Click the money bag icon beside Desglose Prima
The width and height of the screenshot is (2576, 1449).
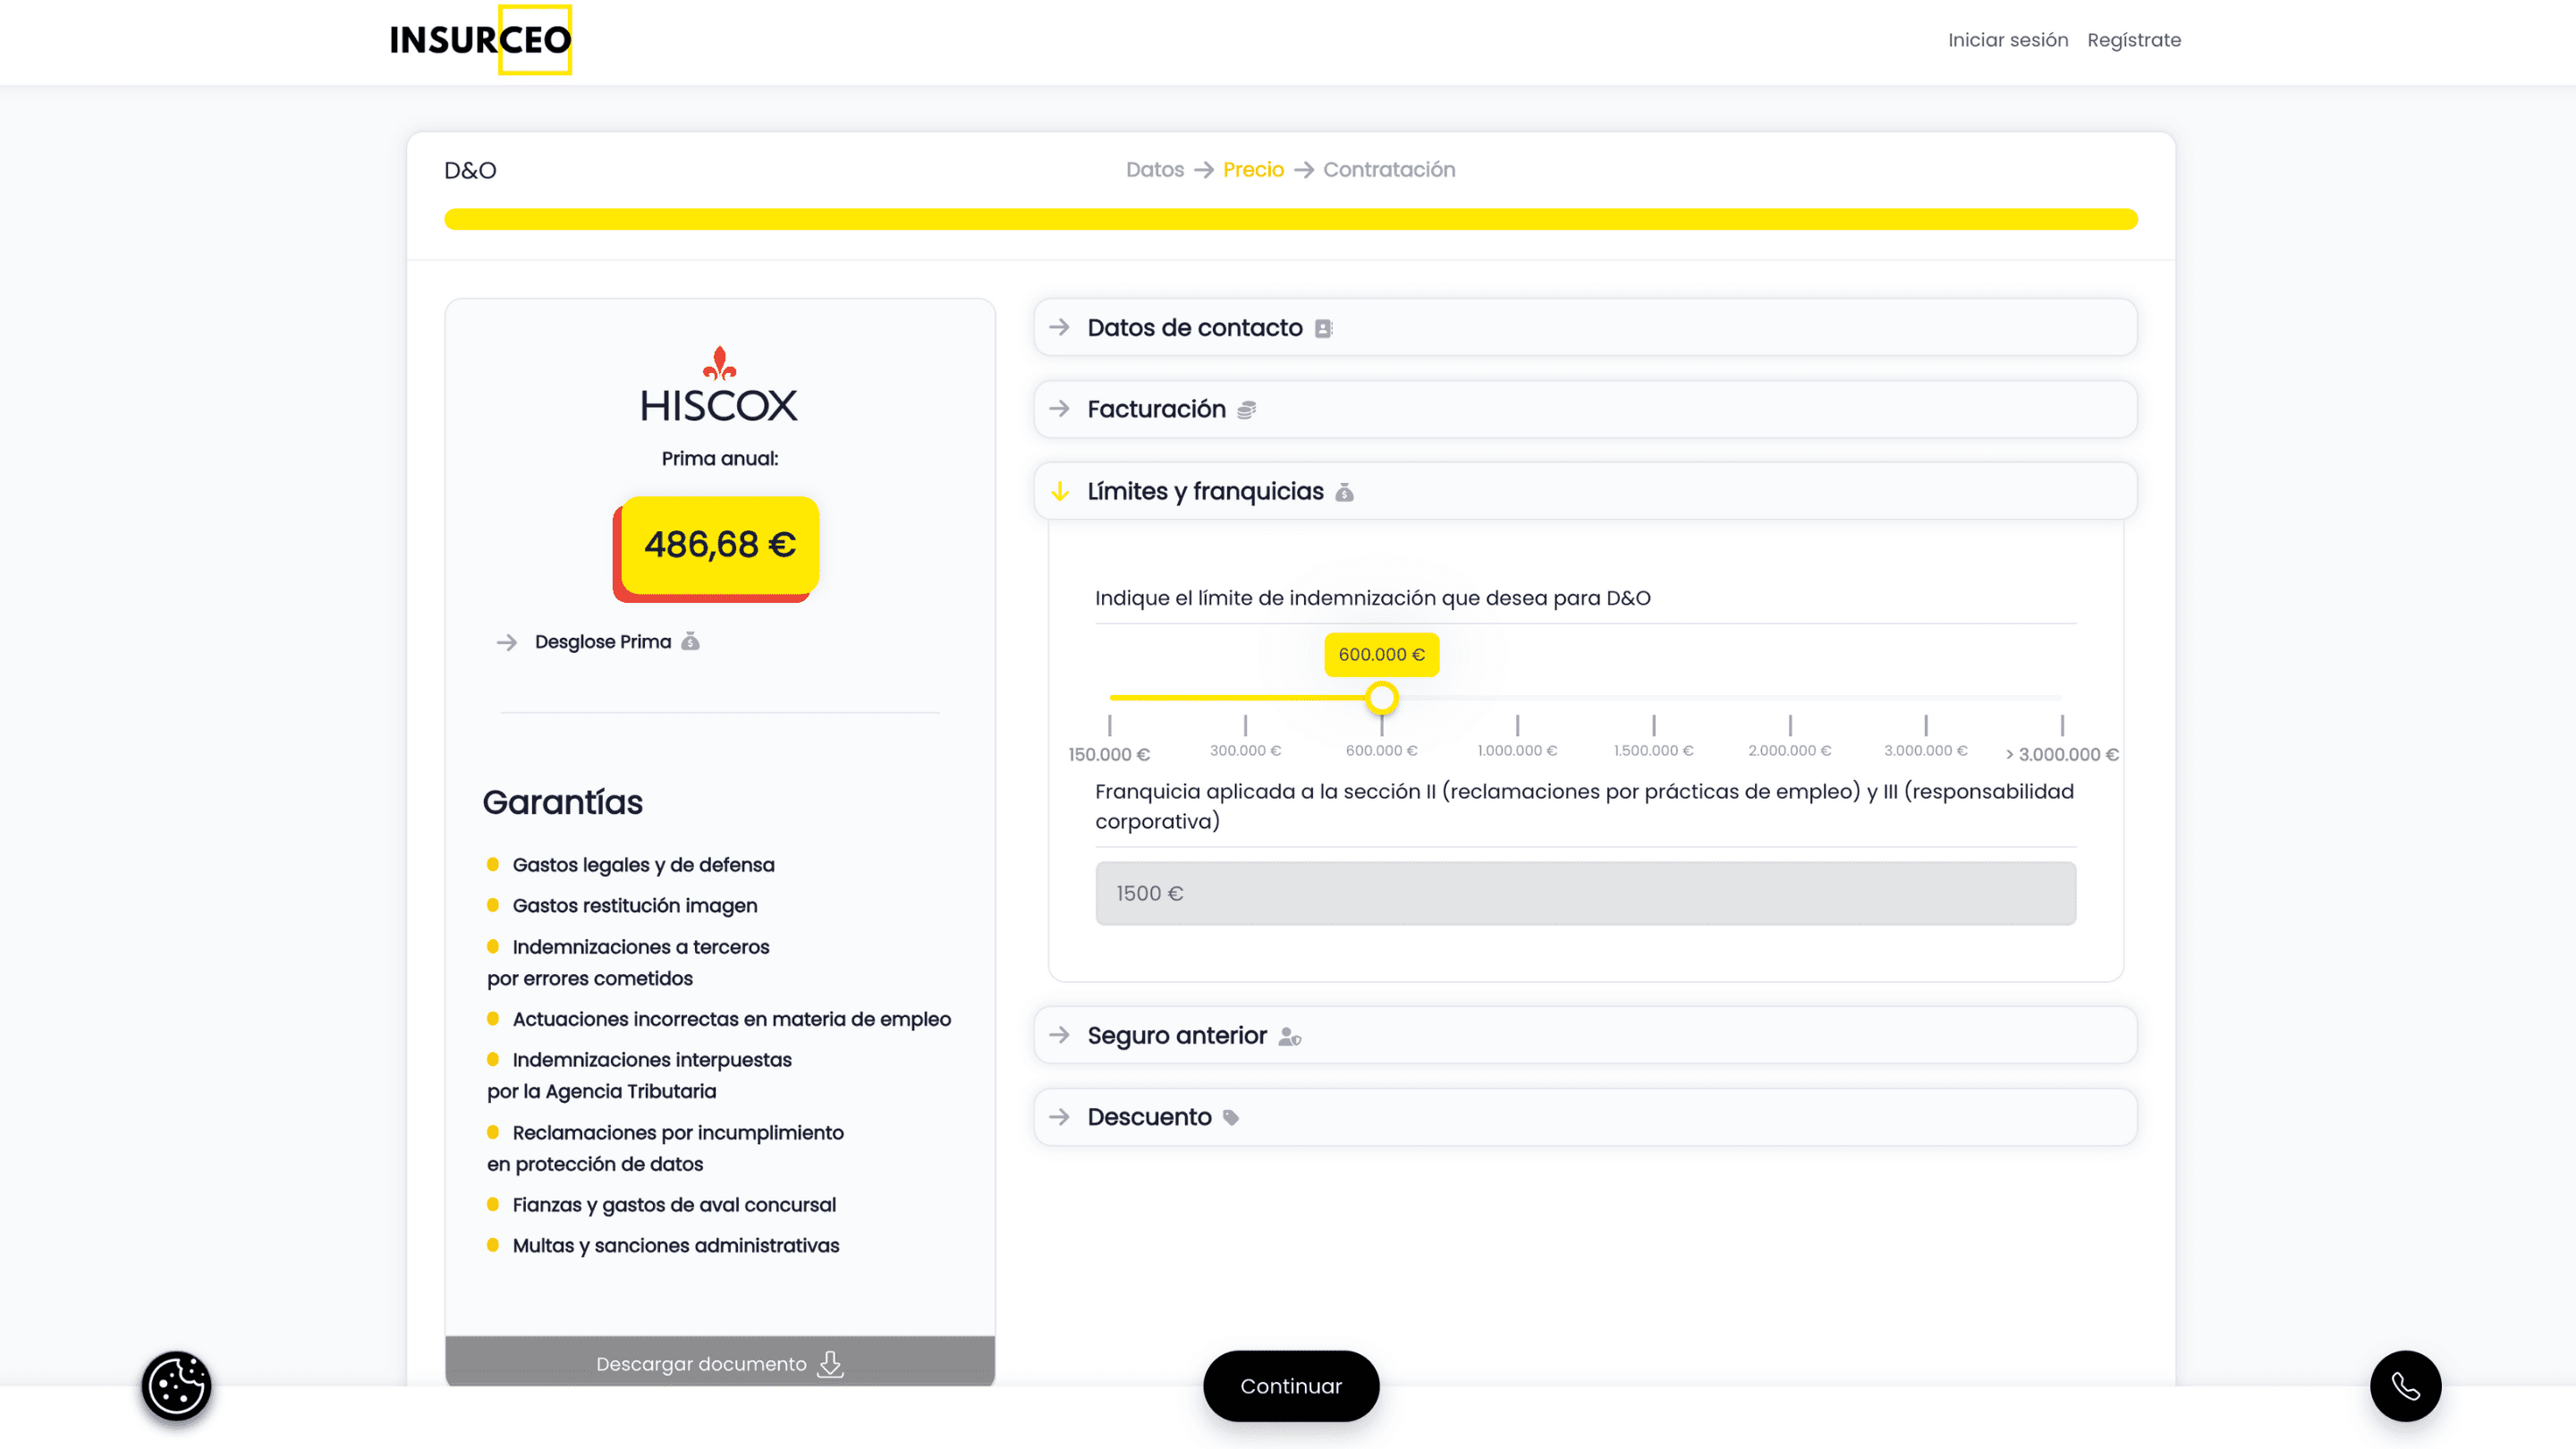[690, 642]
